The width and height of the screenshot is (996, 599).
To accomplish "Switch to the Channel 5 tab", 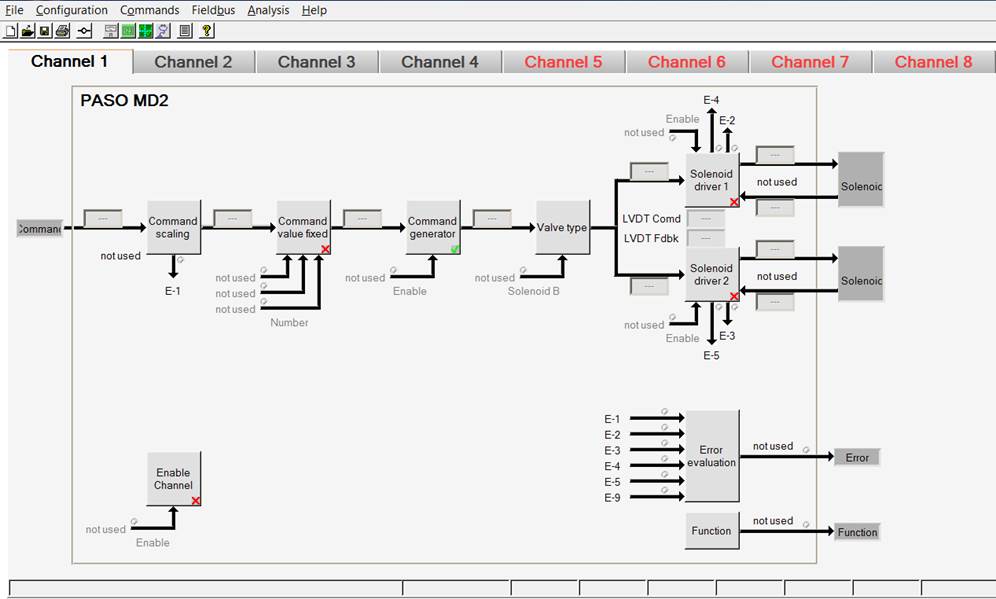I will [x=563, y=62].
